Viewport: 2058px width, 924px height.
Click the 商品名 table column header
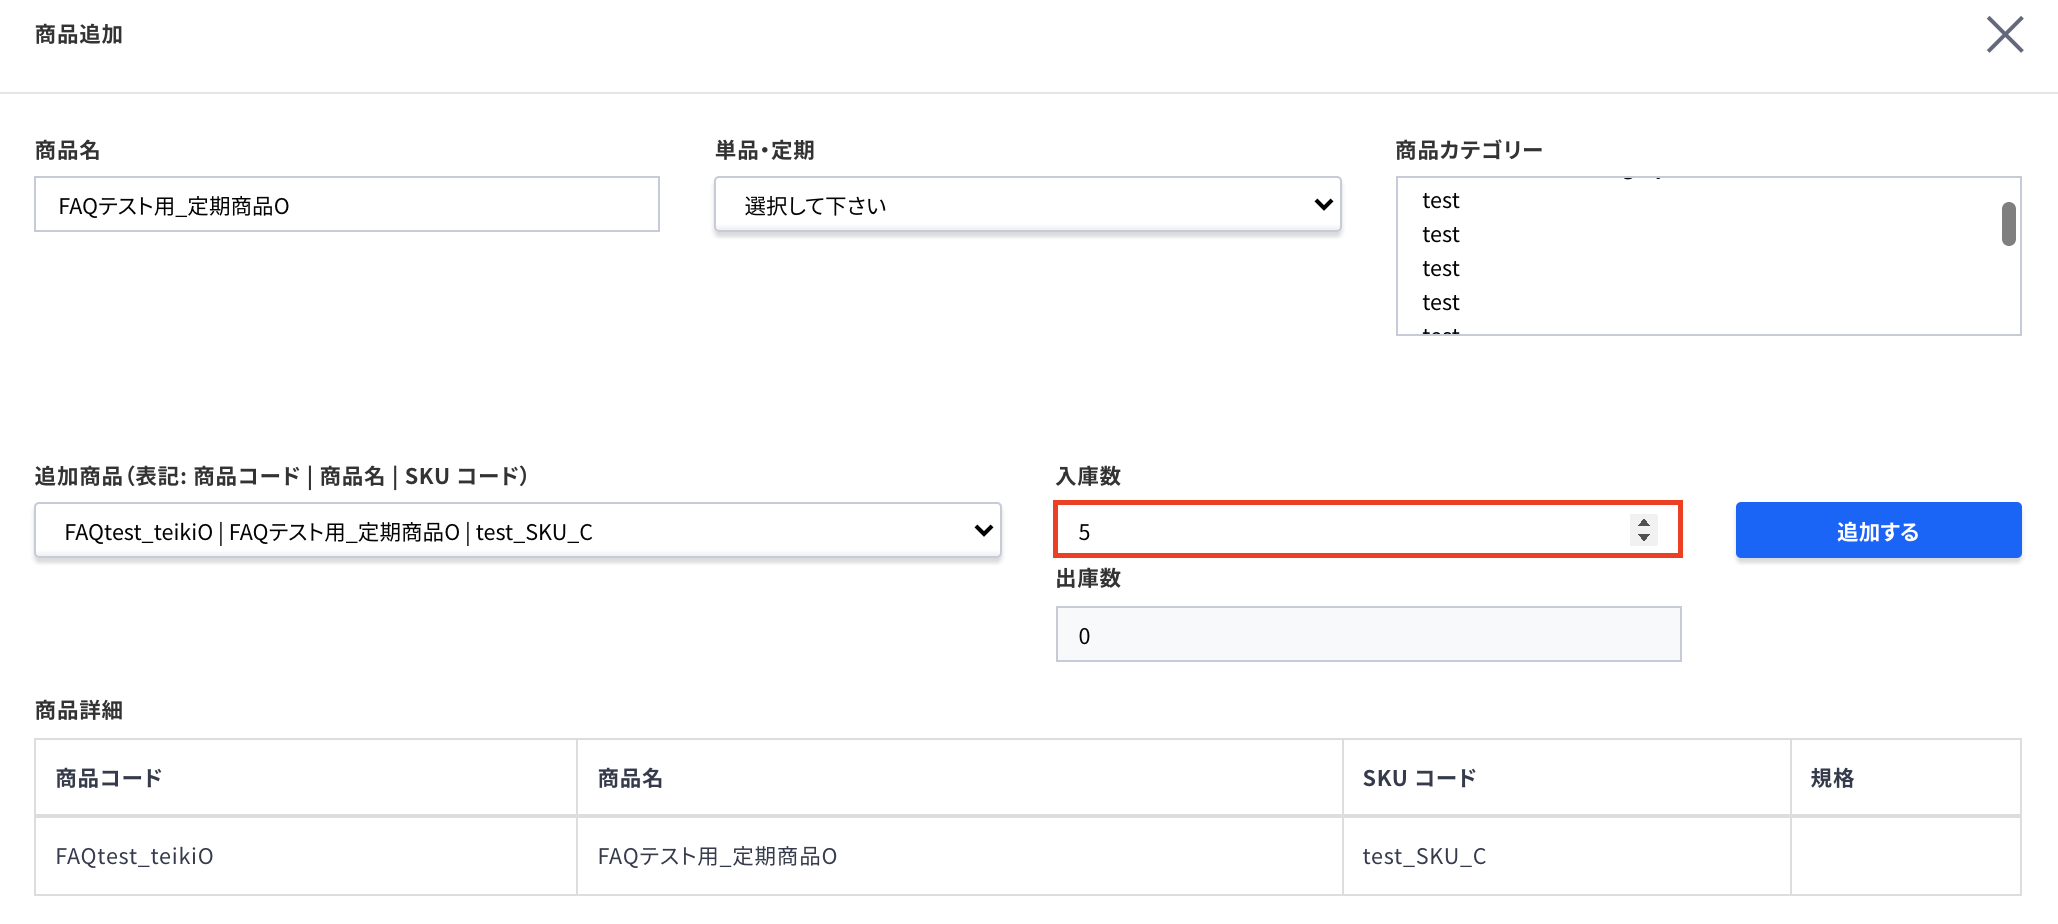(960, 778)
